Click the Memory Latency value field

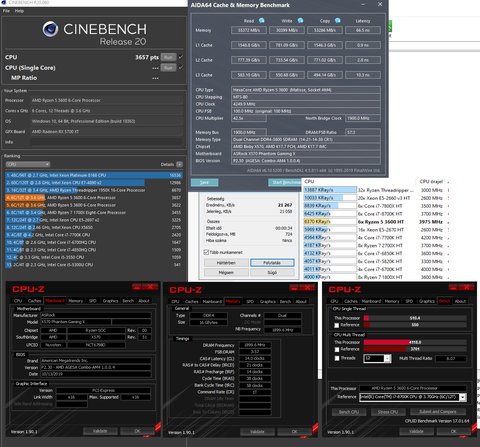point(363,30)
